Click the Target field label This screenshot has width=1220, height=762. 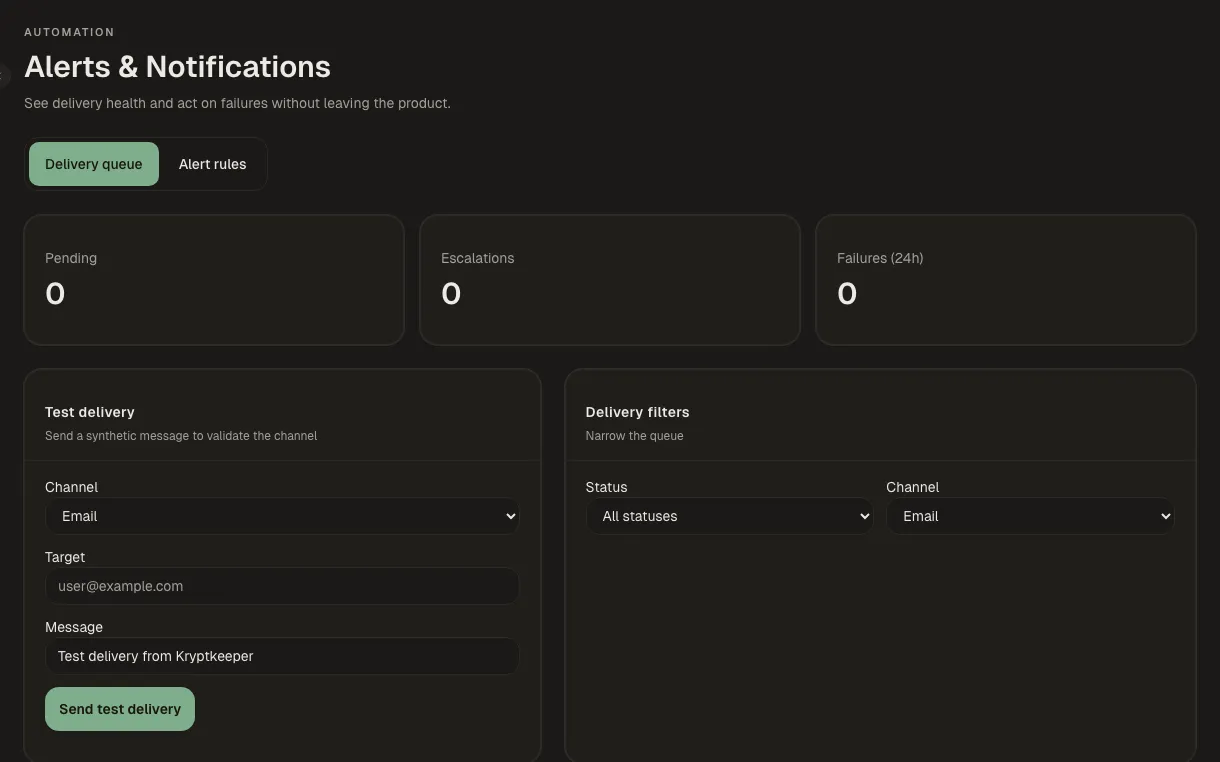tap(65, 557)
